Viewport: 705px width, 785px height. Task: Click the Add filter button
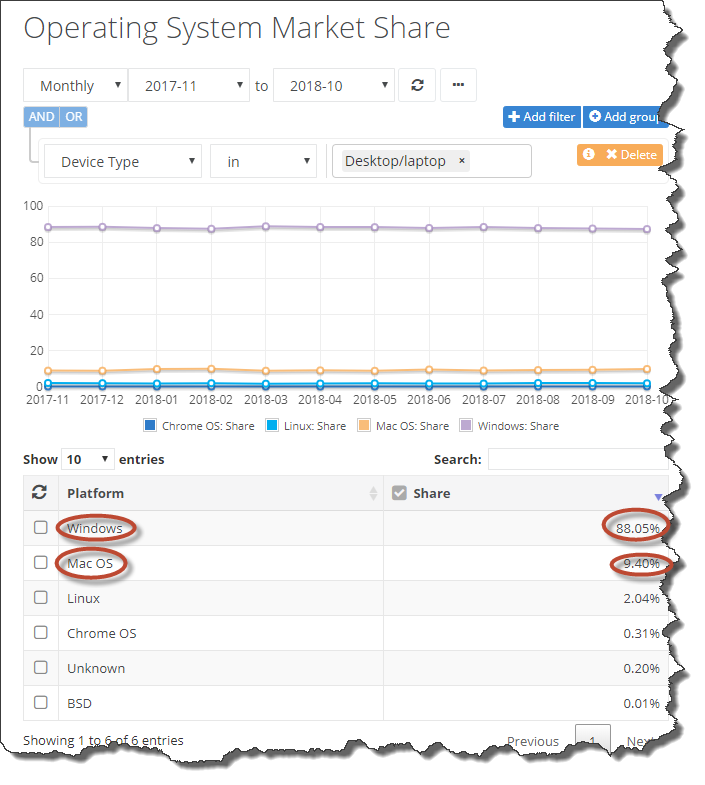click(x=542, y=117)
